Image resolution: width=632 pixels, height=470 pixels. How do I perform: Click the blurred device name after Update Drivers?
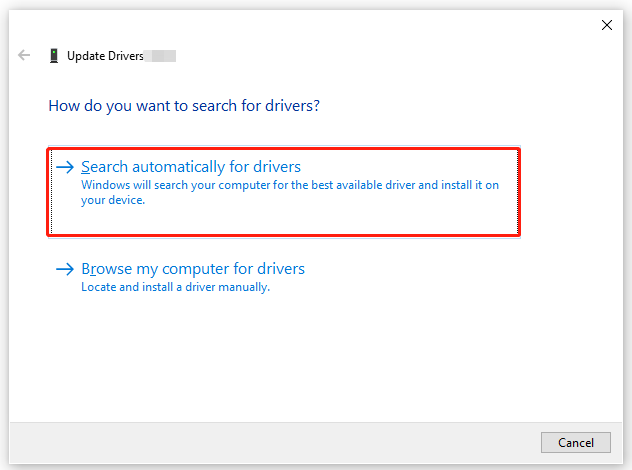coord(160,56)
